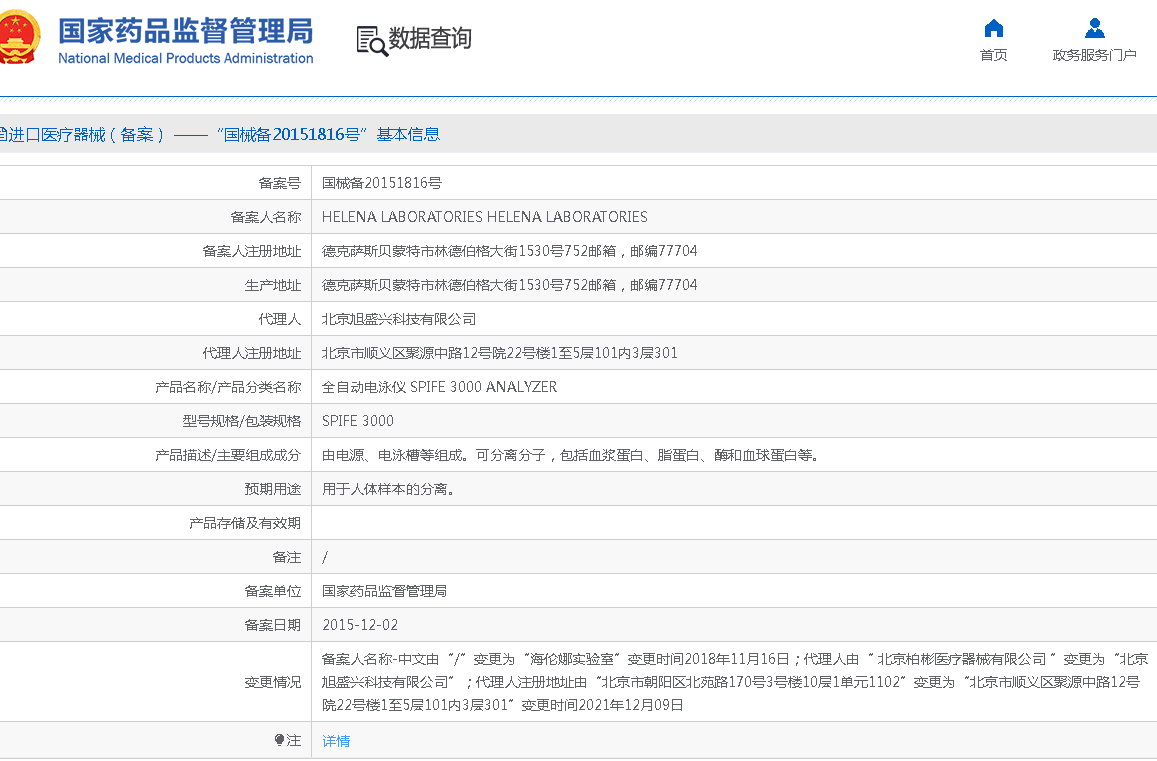
Task: Open the 详情 link
Action: (336, 741)
